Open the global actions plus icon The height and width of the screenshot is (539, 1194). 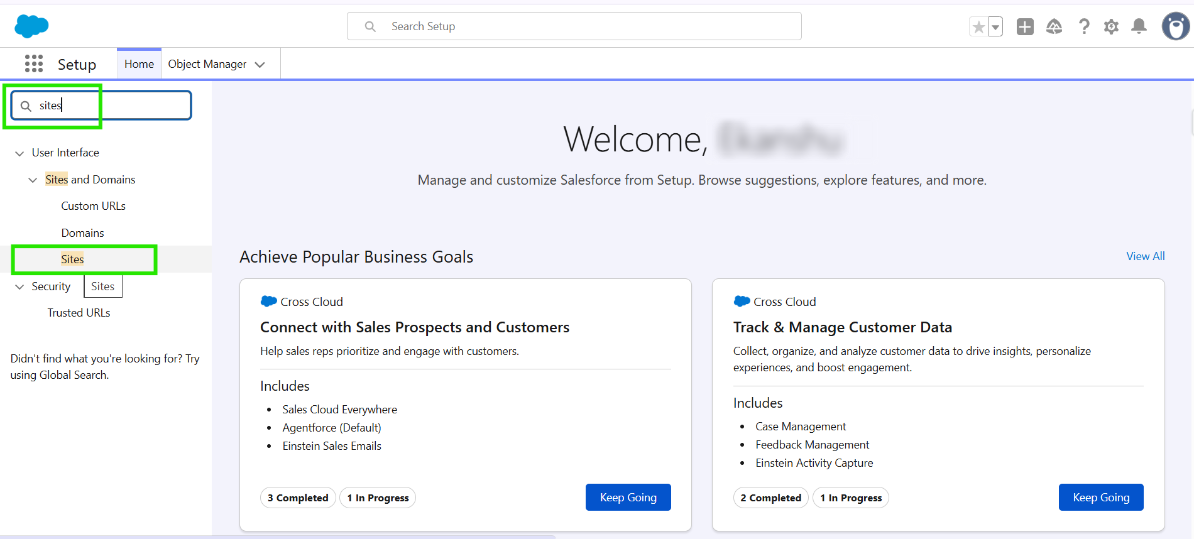[1025, 27]
